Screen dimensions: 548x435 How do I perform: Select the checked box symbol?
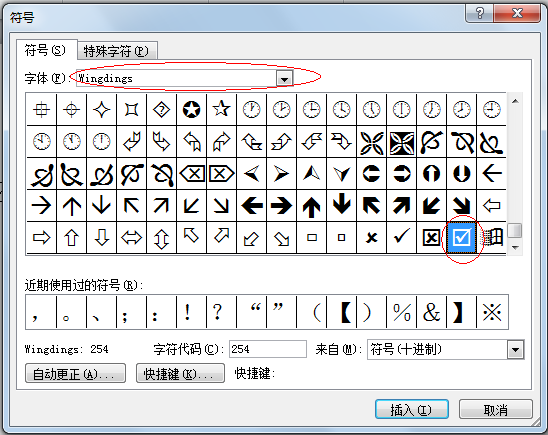[462, 238]
